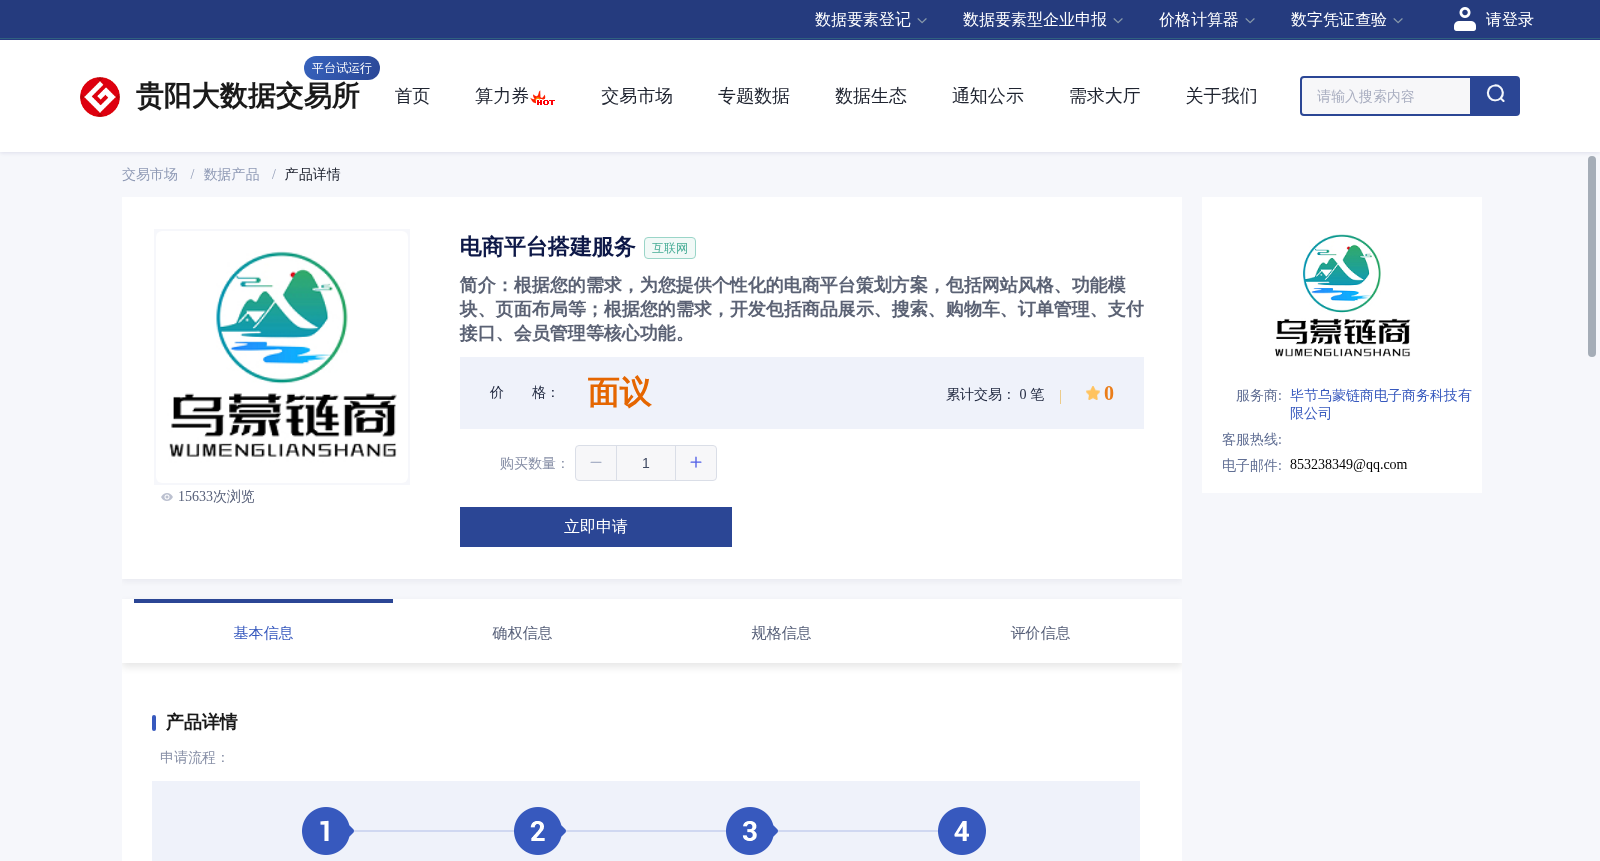Image resolution: width=1600 pixels, height=861 pixels.
Task: Open the 交易市场 menu item
Action: click(x=637, y=96)
